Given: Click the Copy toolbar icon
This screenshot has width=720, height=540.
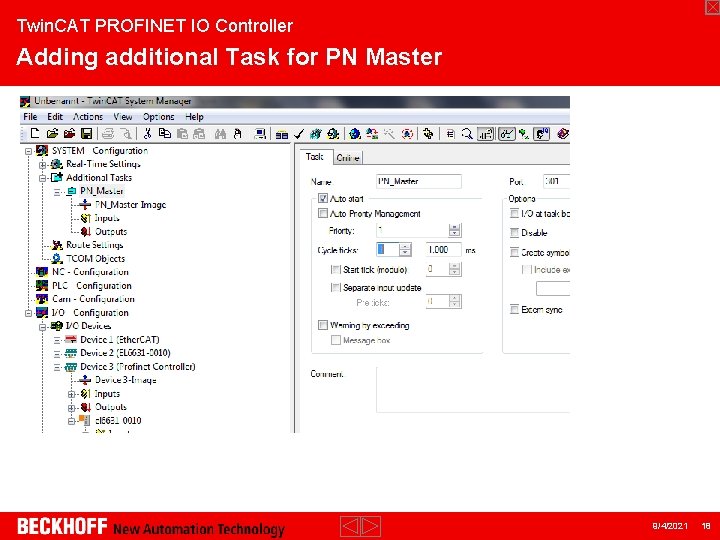Looking at the screenshot, I should (164, 134).
